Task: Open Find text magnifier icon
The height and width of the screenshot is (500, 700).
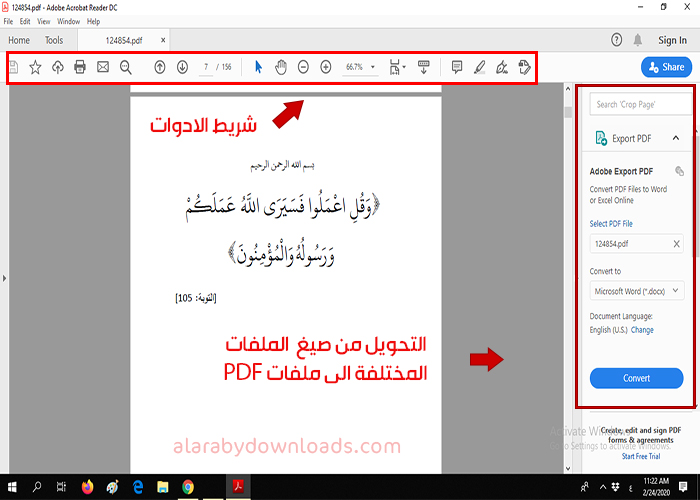Action: click(126, 67)
